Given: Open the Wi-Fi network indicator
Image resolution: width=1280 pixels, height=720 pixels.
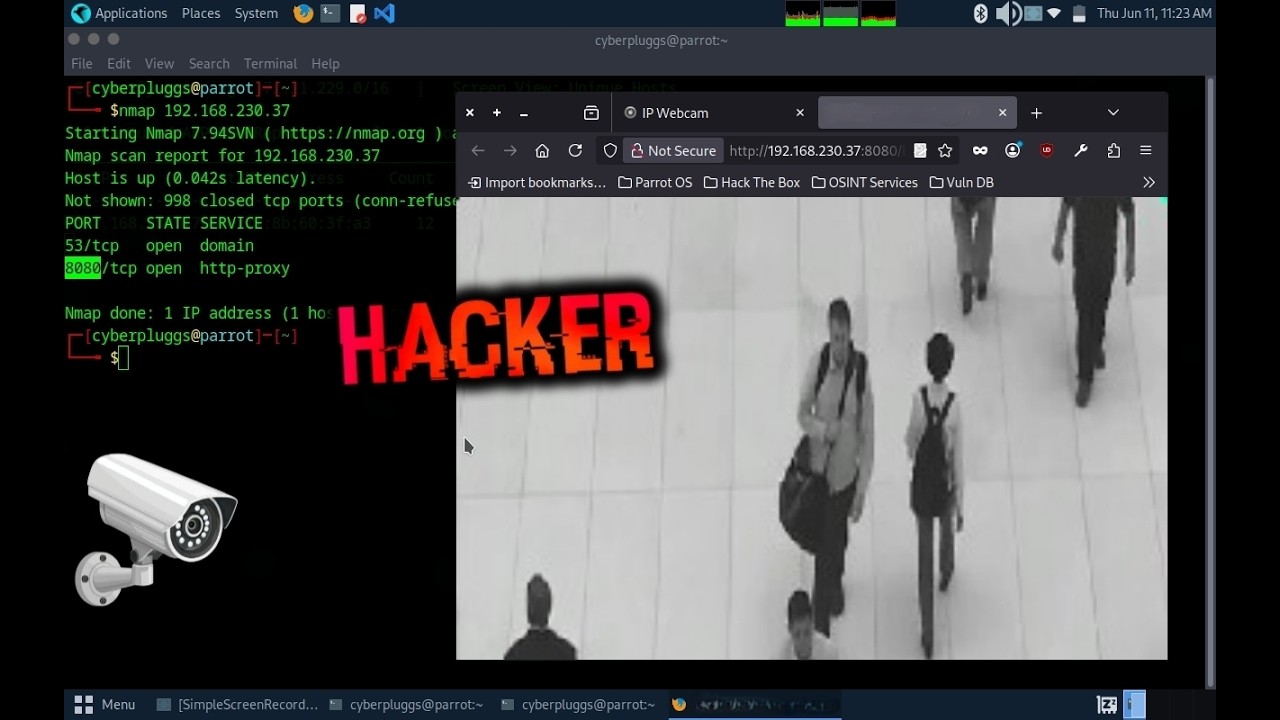Looking at the screenshot, I should tap(1054, 13).
